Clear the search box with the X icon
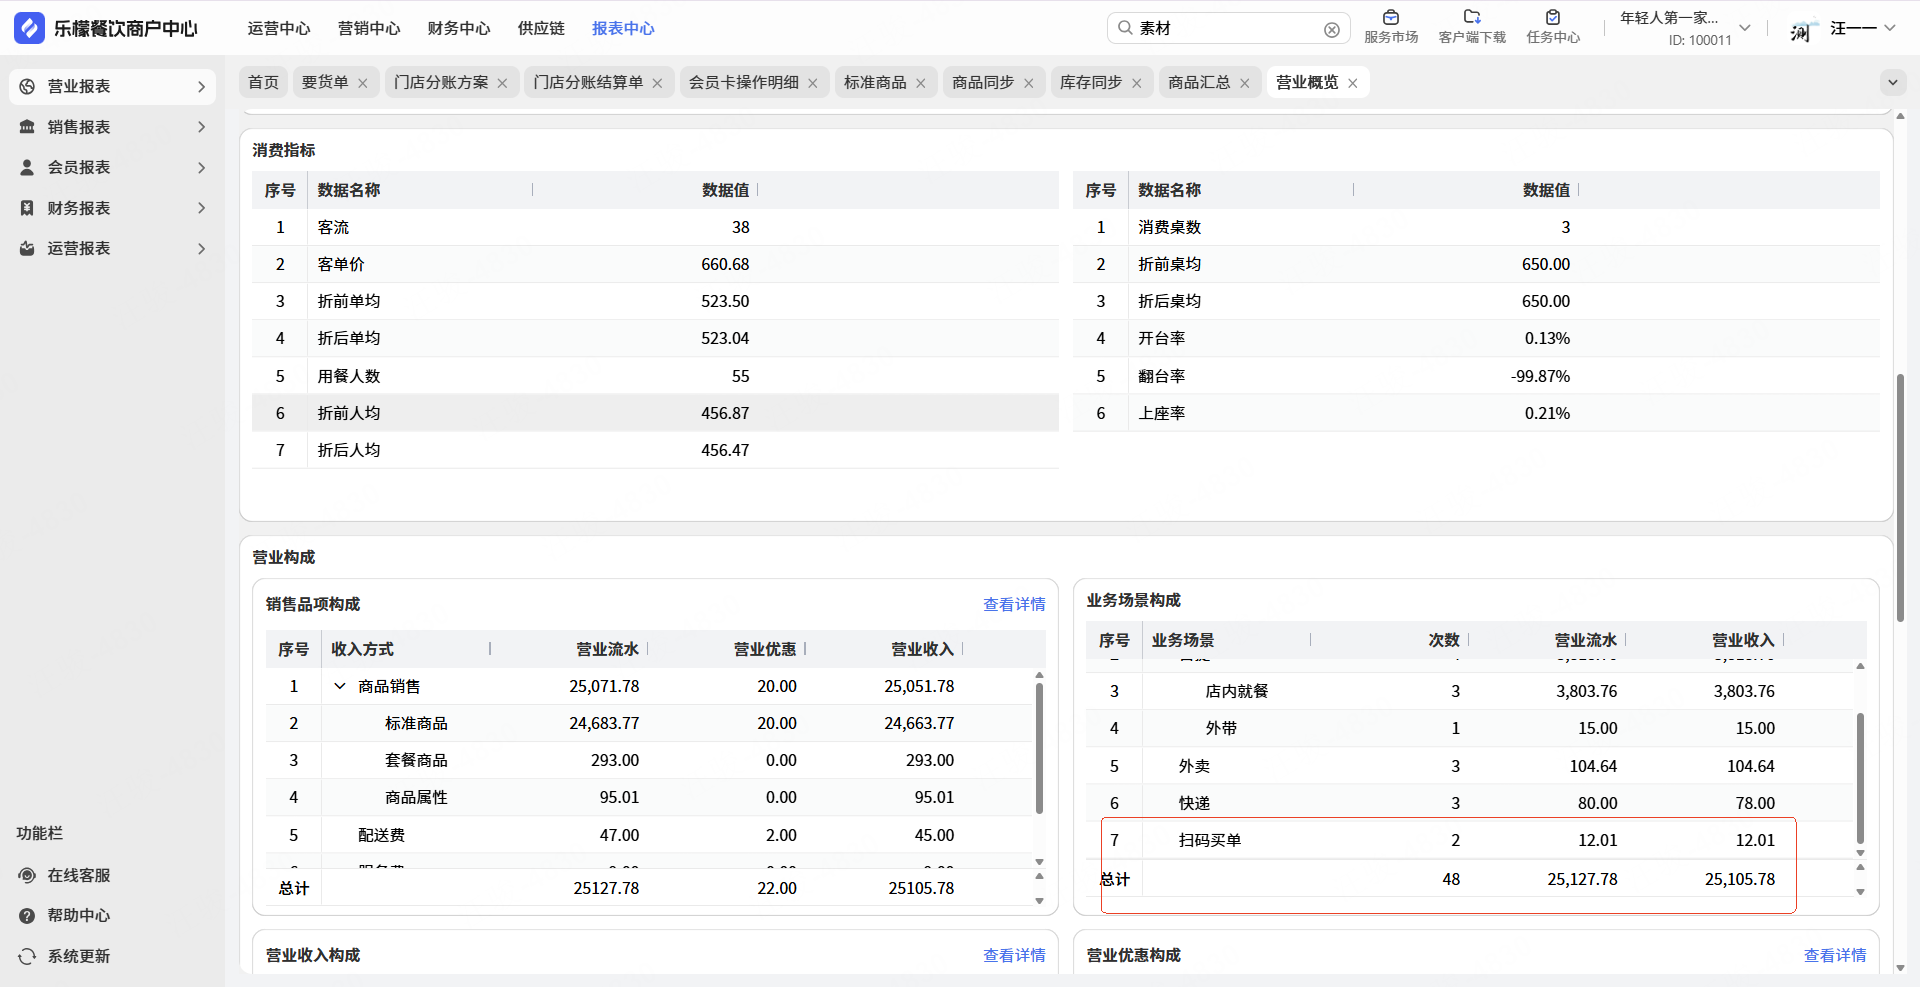Image resolution: width=1920 pixels, height=987 pixels. pyautogui.click(x=1332, y=30)
